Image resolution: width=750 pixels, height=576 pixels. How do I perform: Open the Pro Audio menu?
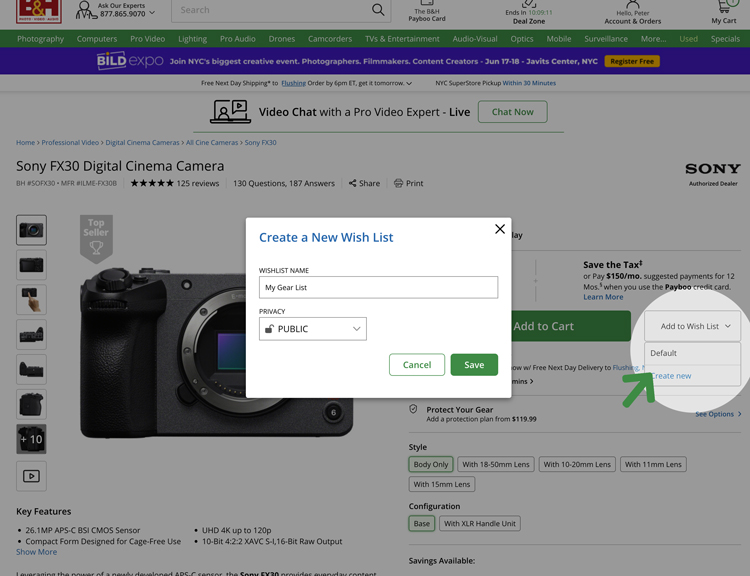point(238,39)
